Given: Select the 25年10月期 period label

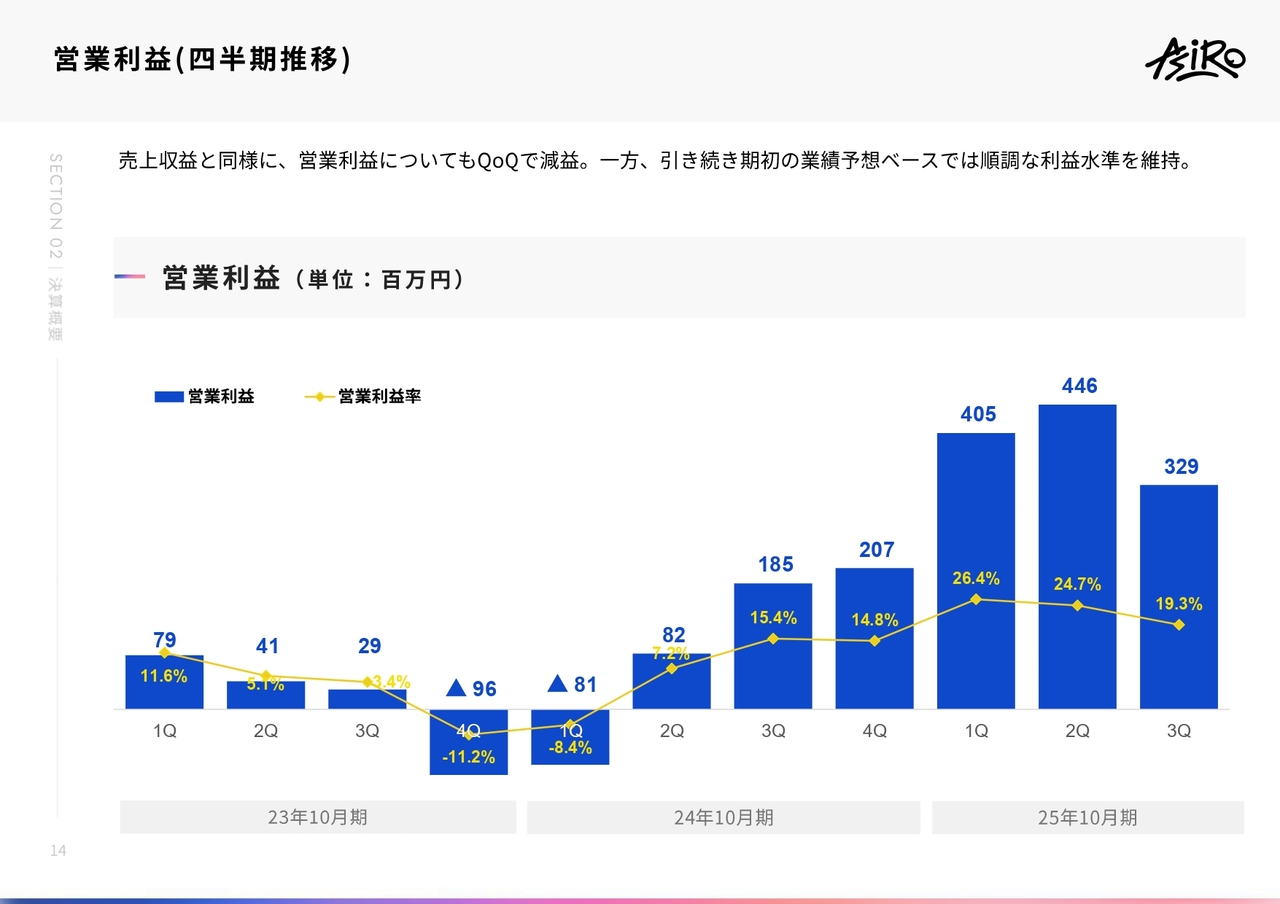Looking at the screenshot, I should click(x=1087, y=817).
